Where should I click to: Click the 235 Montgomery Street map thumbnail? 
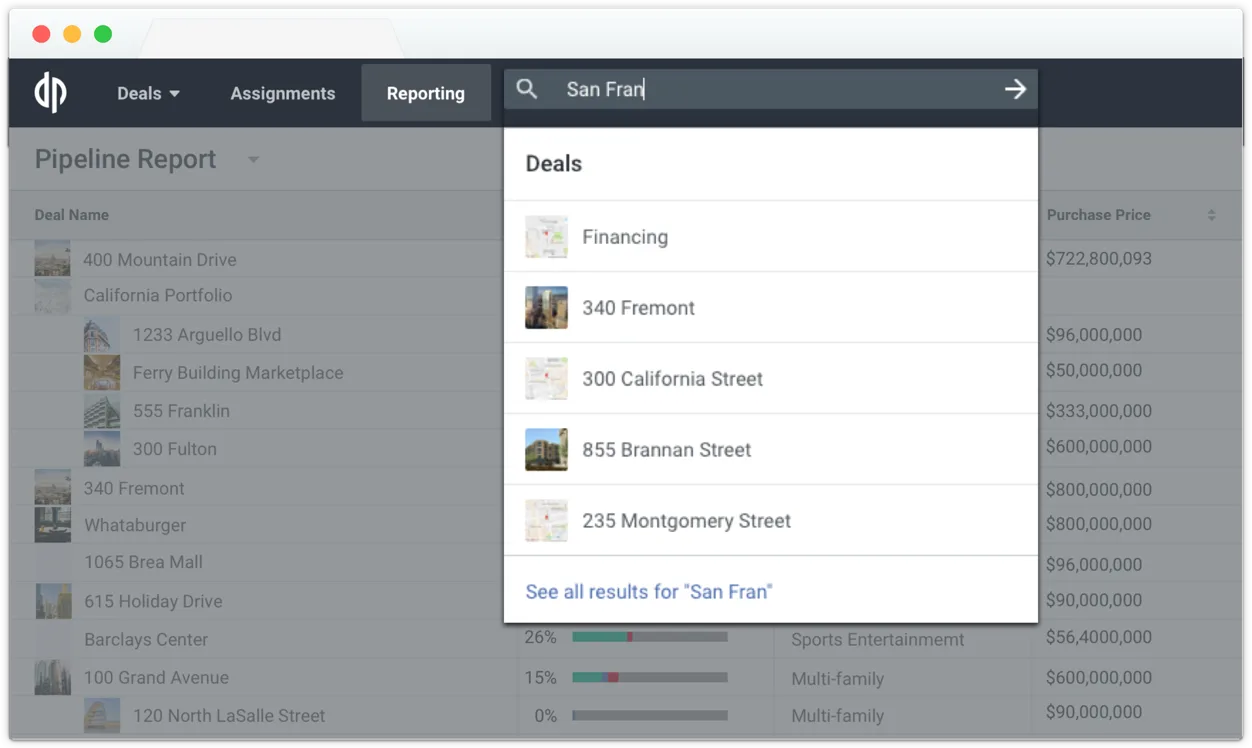[x=546, y=520]
